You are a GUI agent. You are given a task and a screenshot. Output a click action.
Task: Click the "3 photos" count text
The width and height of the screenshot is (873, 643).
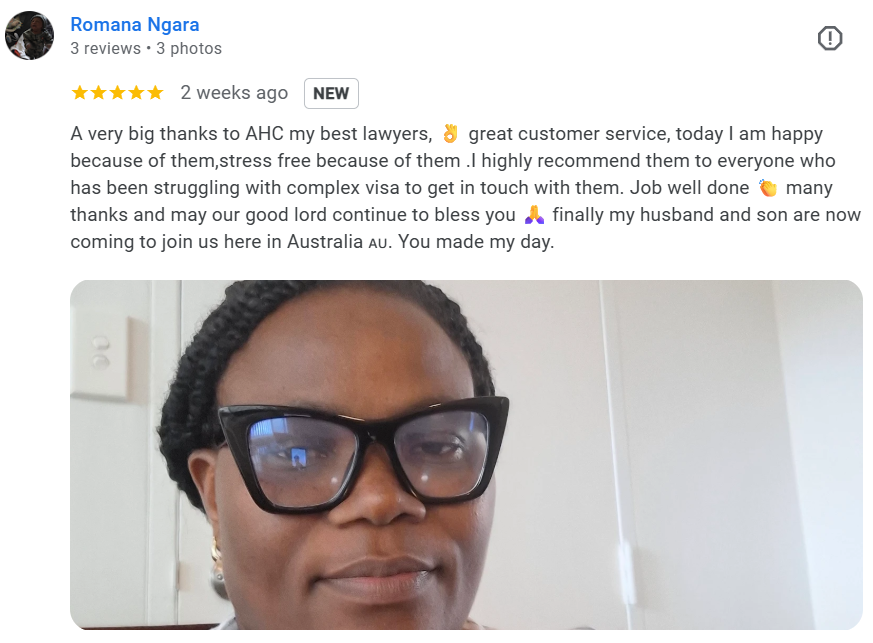coord(189,48)
